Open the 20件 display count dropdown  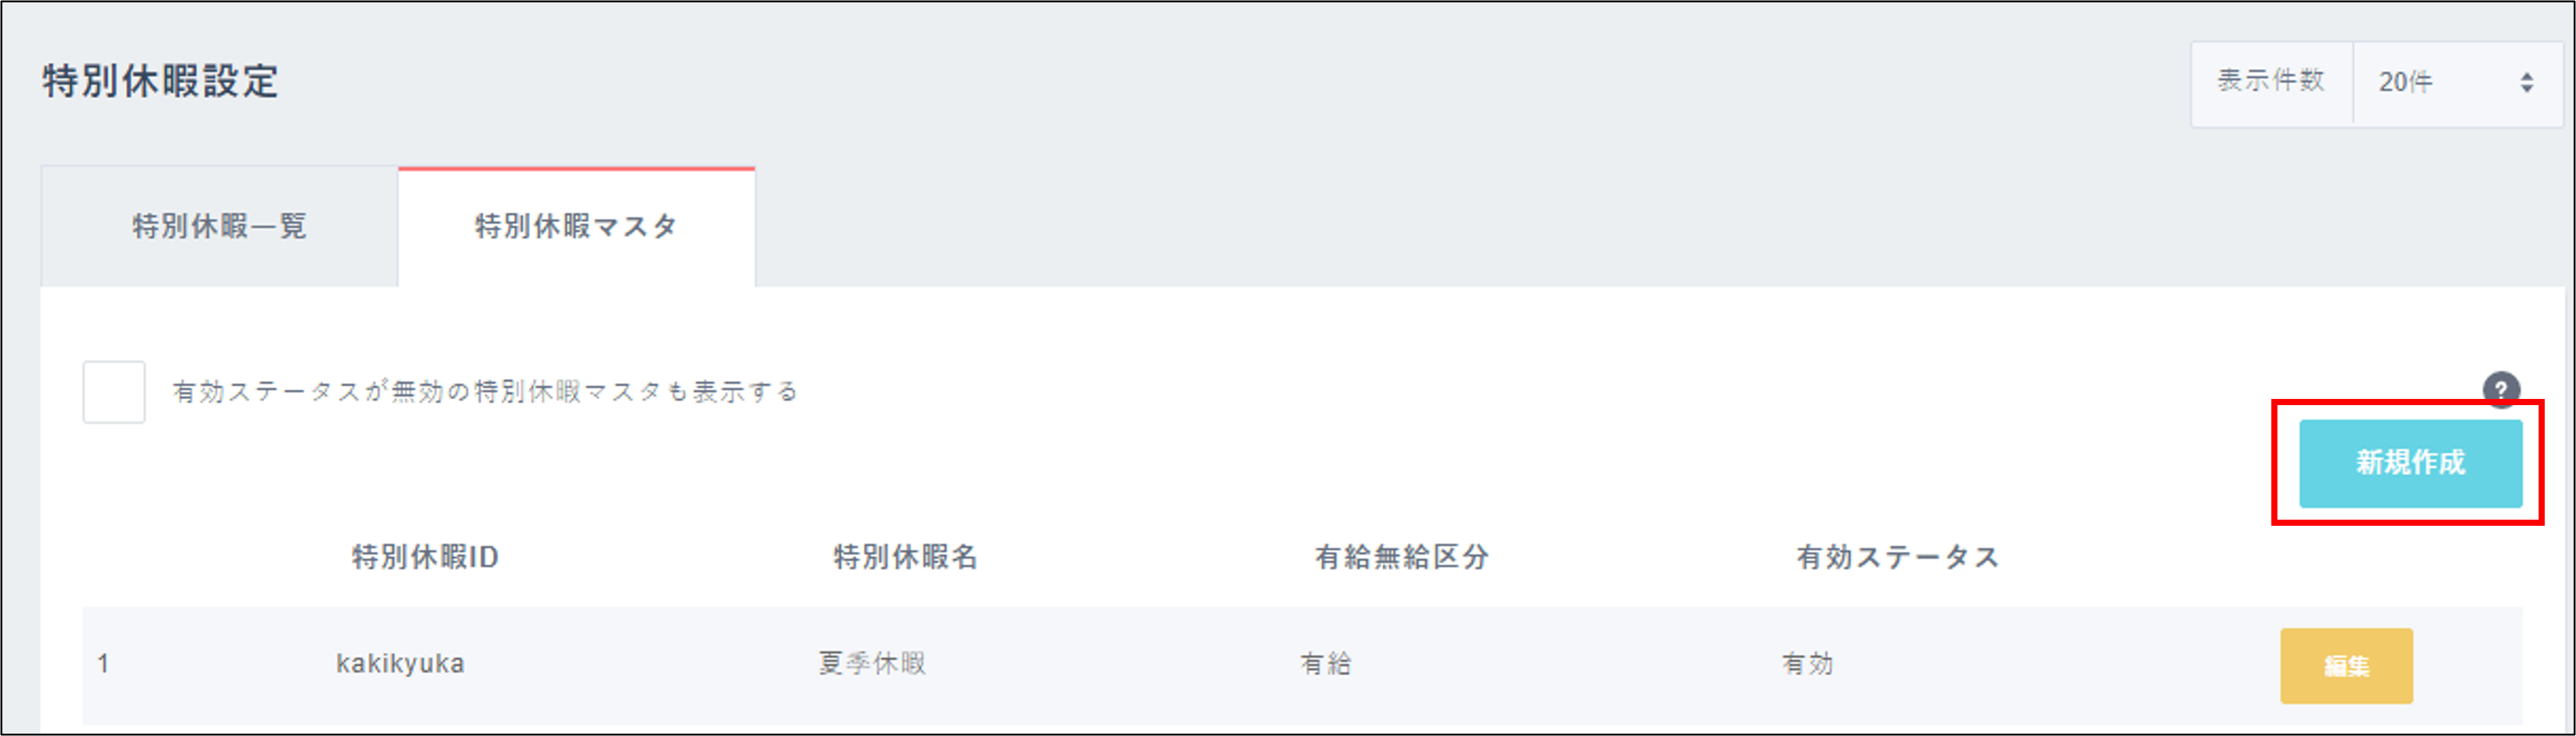[2458, 83]
